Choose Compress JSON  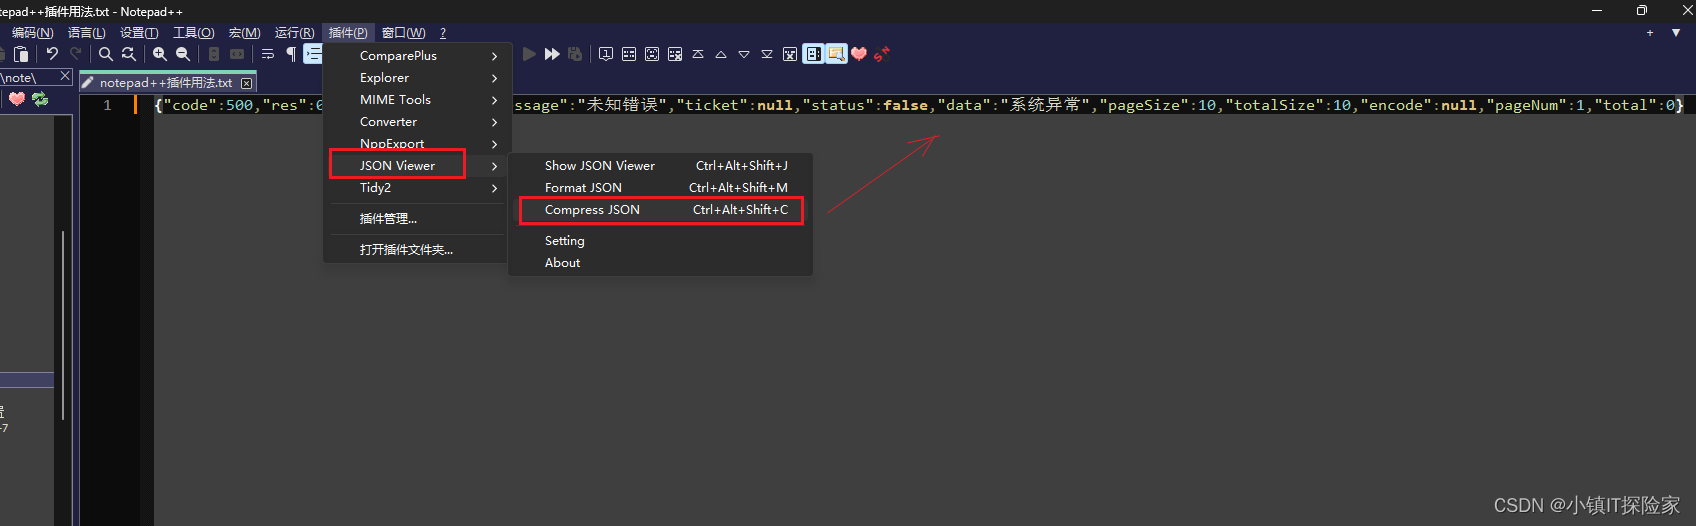(661, 210)
